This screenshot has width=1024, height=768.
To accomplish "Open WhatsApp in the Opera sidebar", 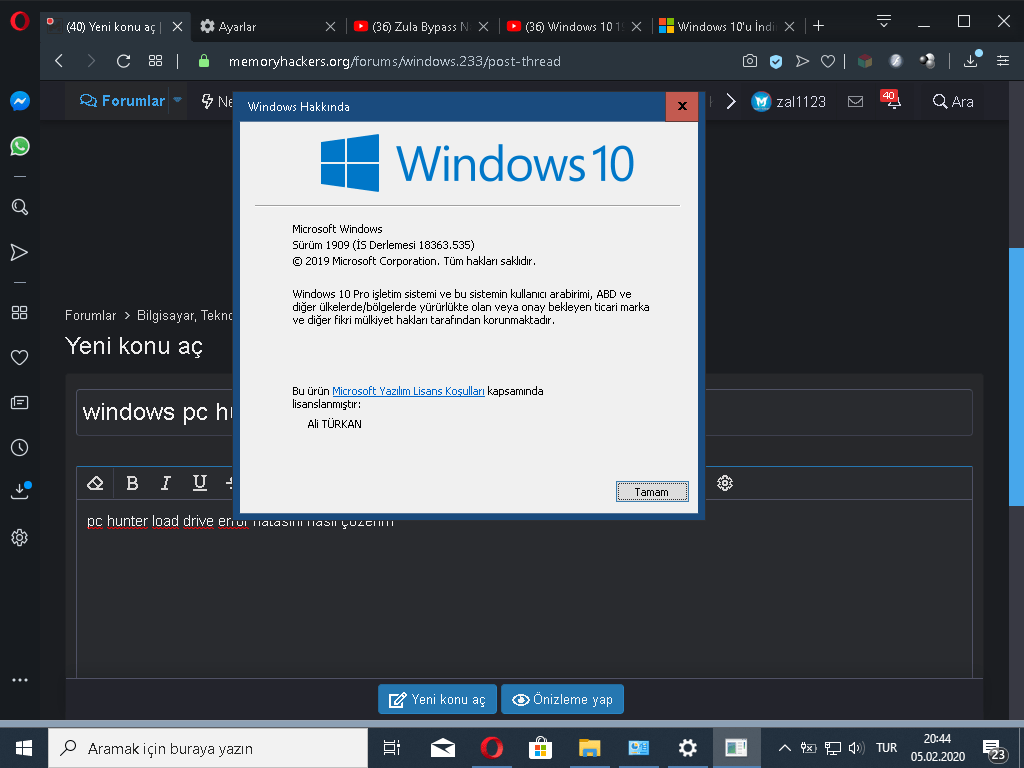I will pyautogui.click(x=20, y=146).
